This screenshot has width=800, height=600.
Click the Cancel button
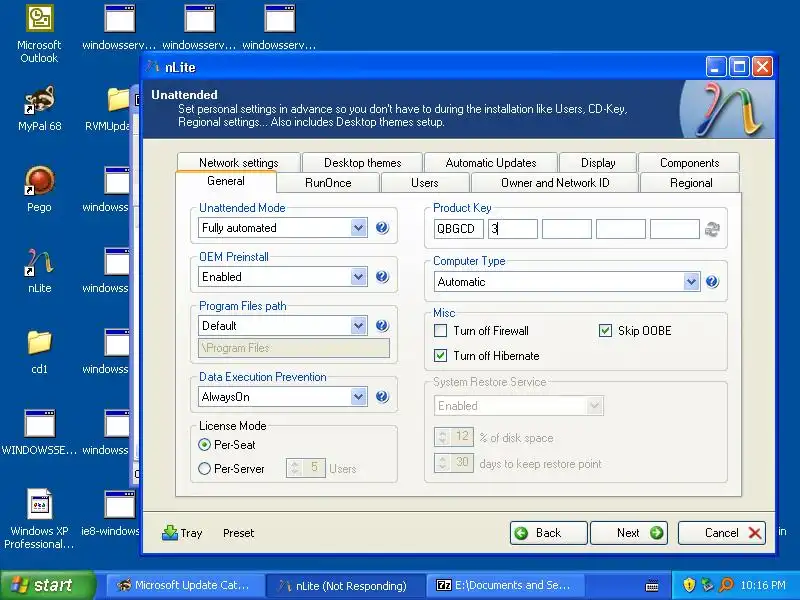(x=721, y=533)
